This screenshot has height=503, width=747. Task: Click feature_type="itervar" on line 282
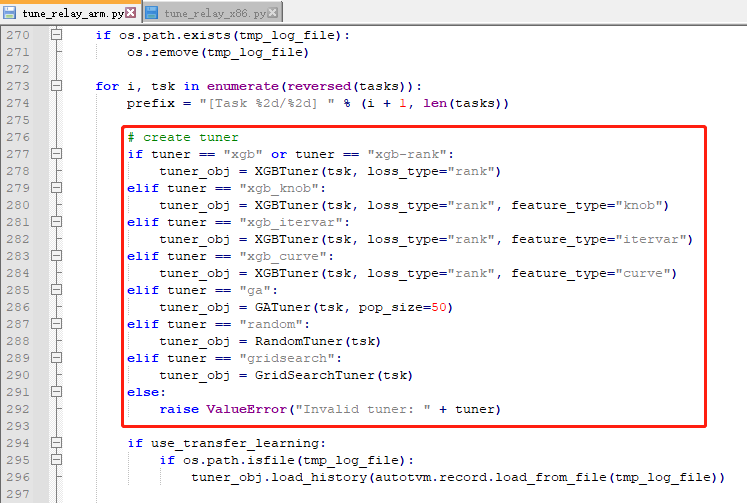tap(599, 239)
